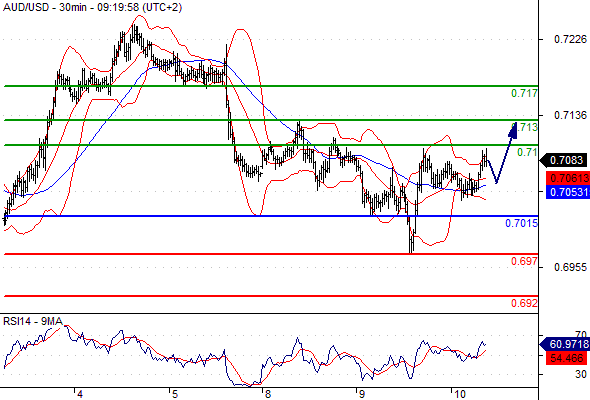Click date marker 10 on time axis
The image size is (590, 400).
tap(459, 394)
